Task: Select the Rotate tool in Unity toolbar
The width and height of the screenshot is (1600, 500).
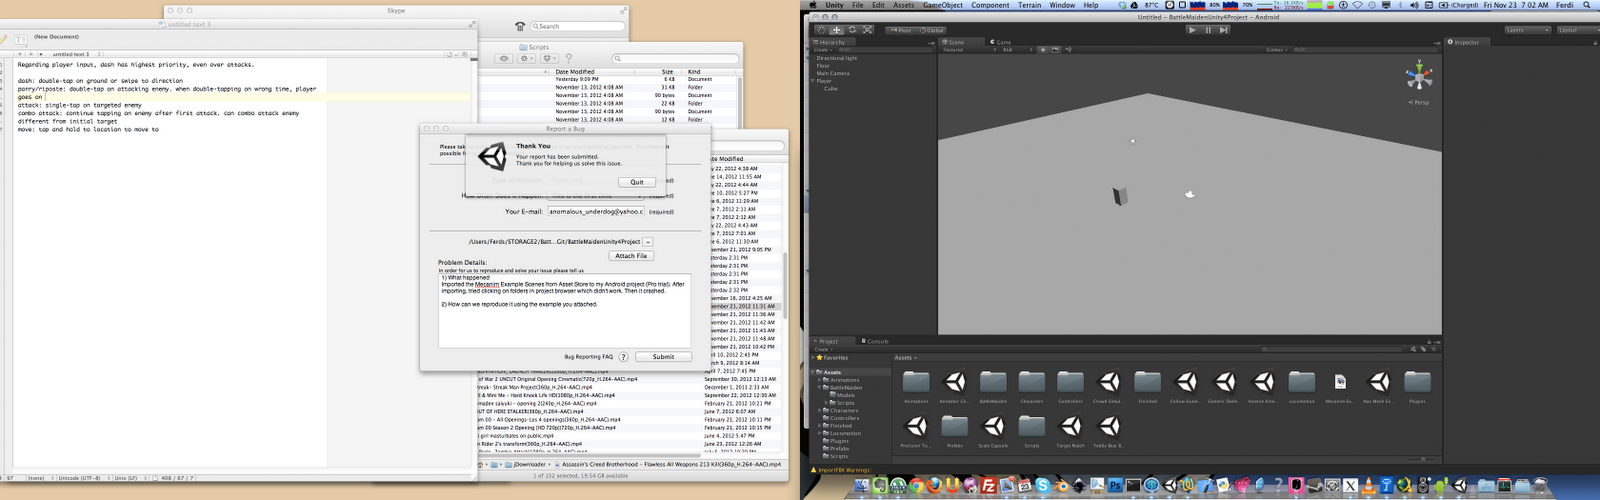Action: [x=852, y=30]
